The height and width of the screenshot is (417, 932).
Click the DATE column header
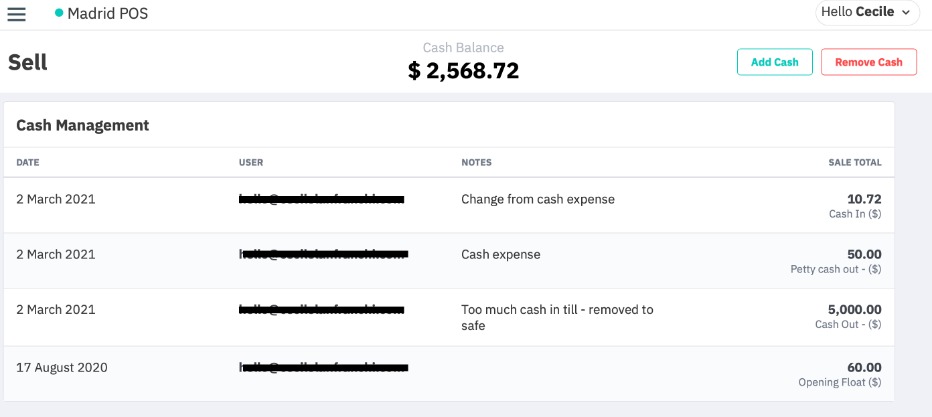(28, 162)
